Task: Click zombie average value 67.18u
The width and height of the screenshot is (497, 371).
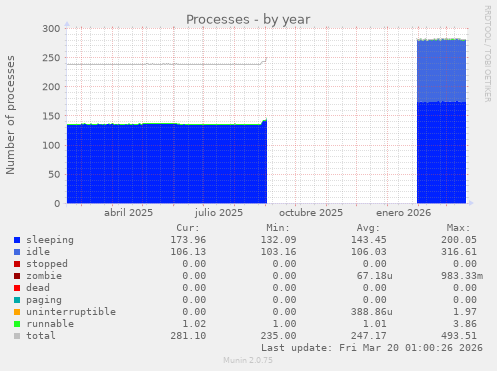Action: point(375,276)
